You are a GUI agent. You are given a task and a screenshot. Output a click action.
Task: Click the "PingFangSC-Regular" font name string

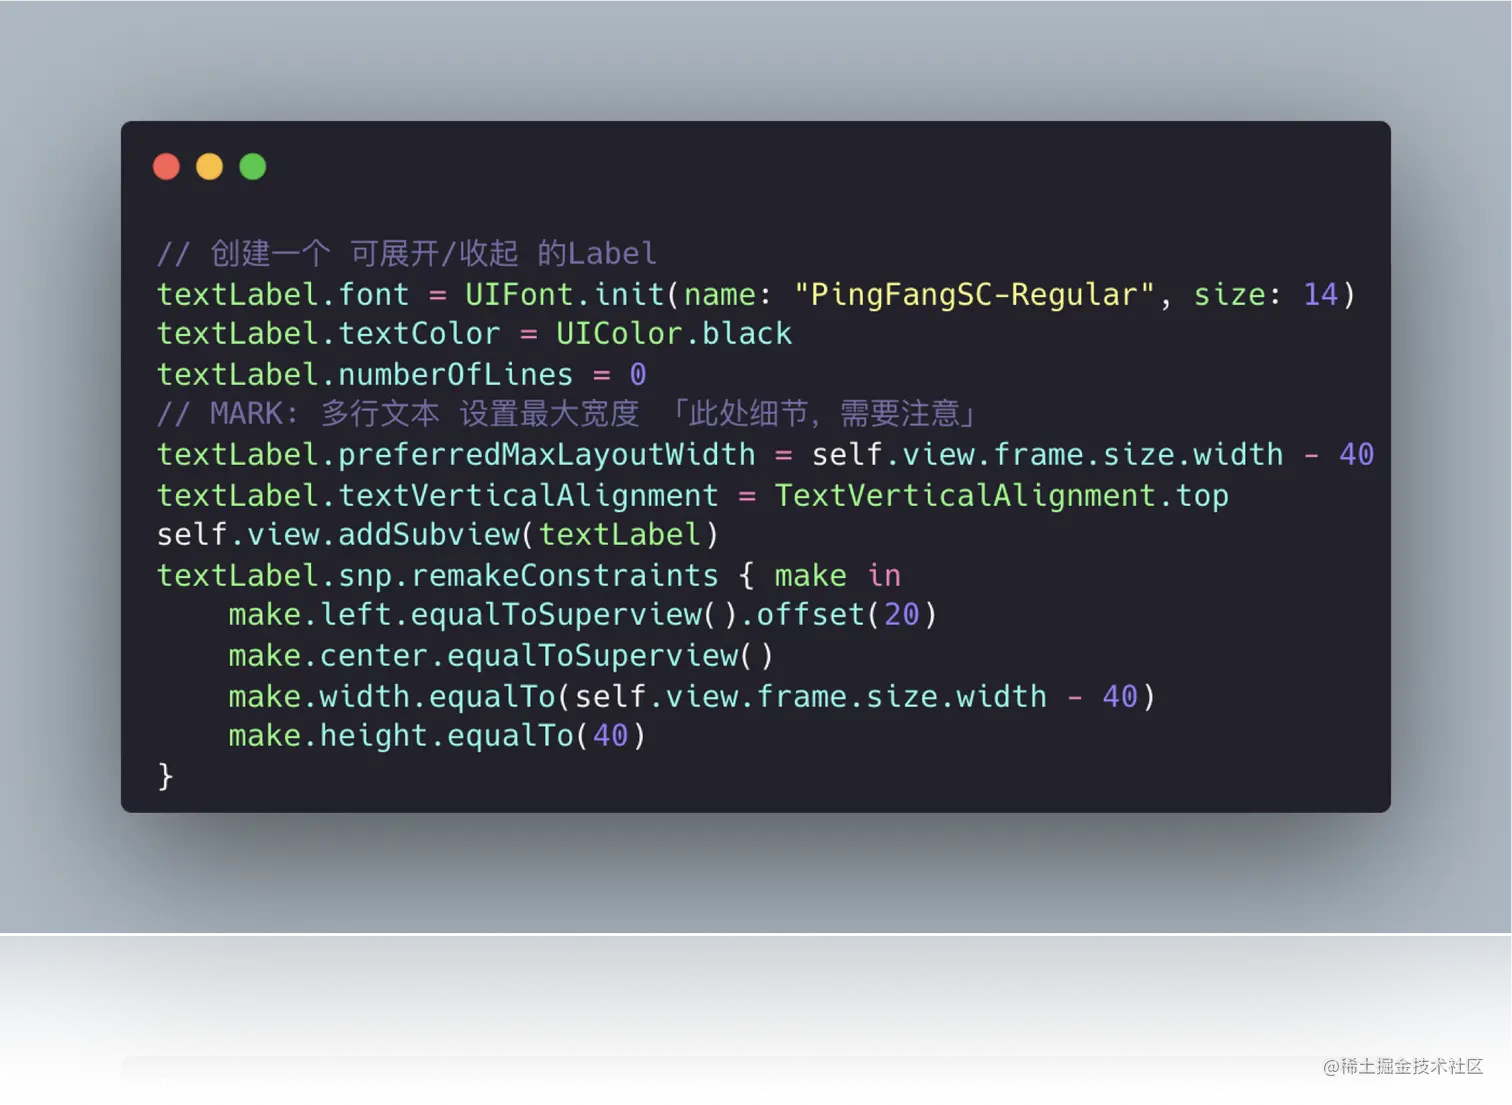click(974, 295)
